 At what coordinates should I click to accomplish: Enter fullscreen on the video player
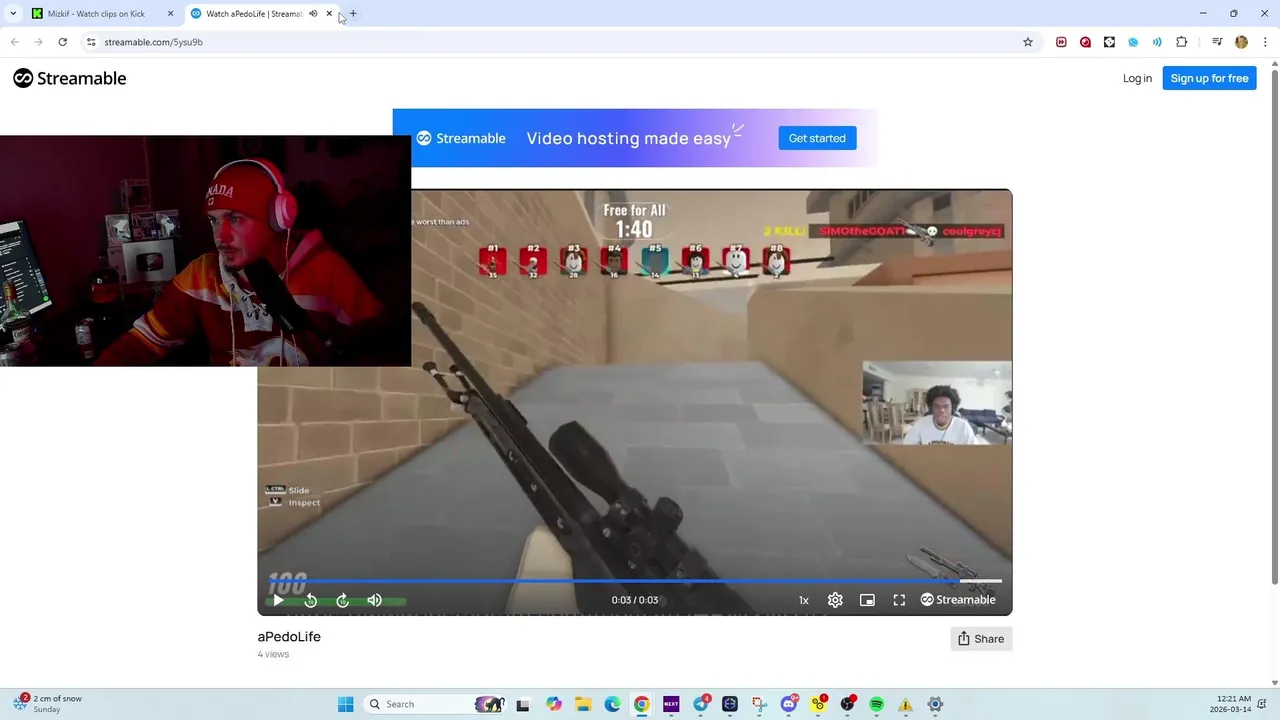point(899,600)
